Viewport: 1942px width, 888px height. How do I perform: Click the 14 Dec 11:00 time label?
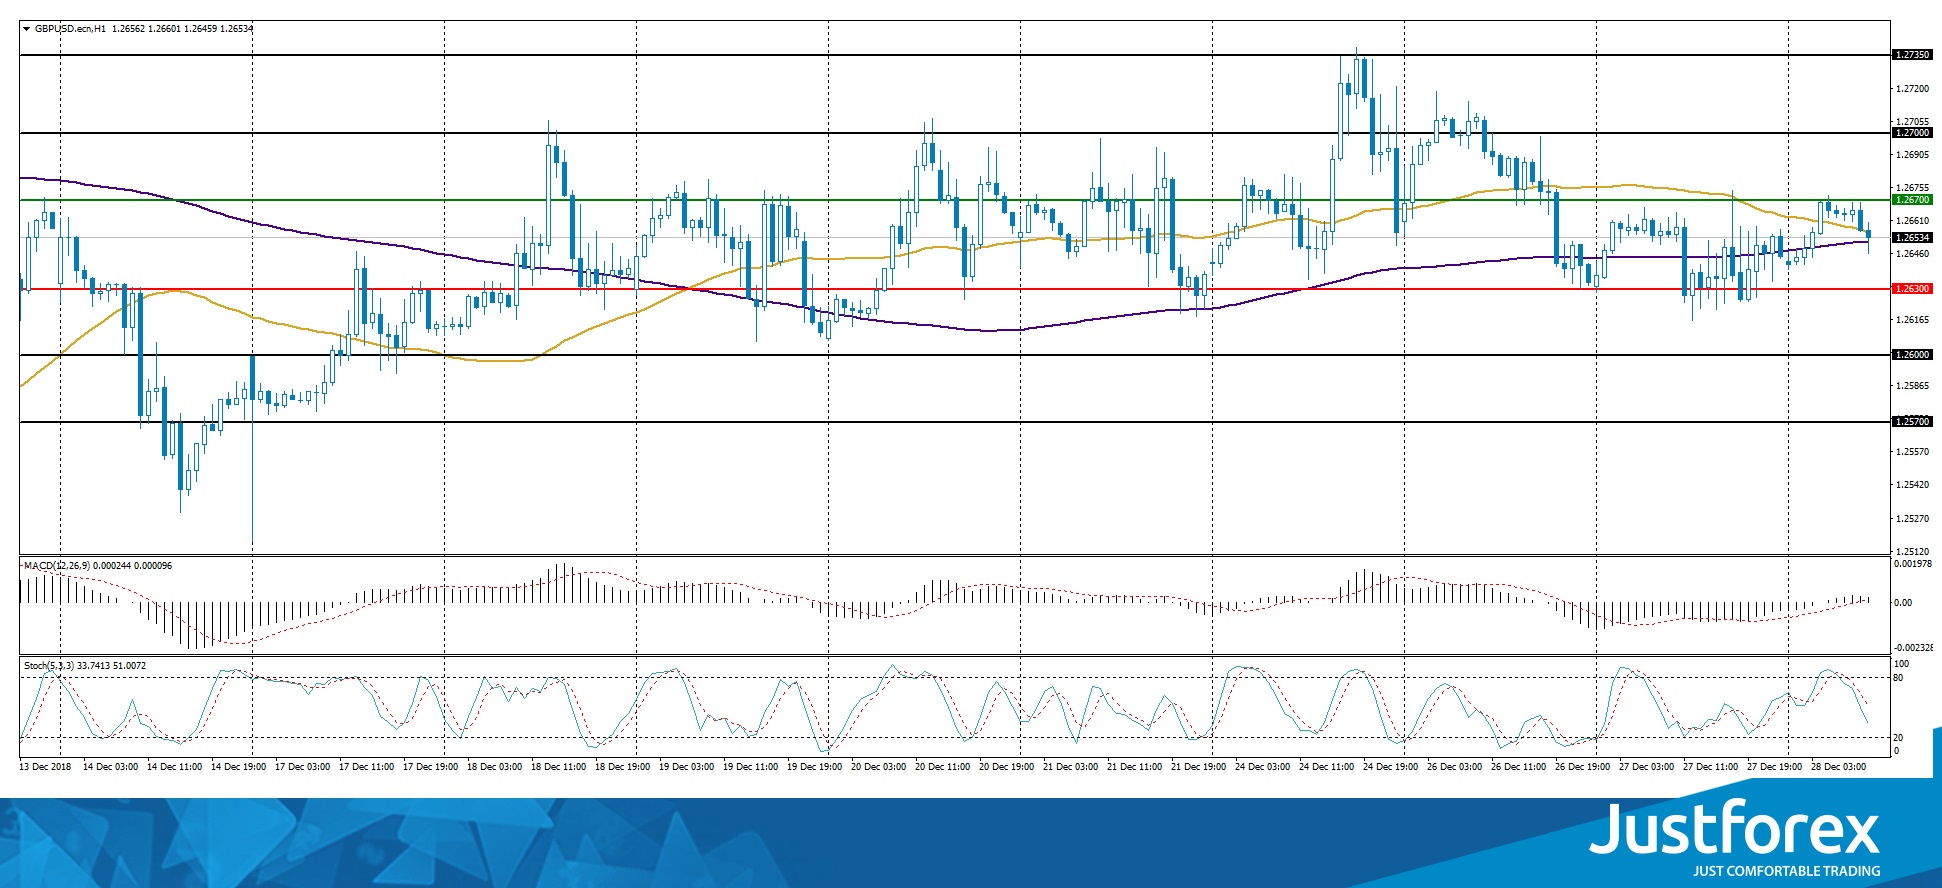click(x=174, y=767)
